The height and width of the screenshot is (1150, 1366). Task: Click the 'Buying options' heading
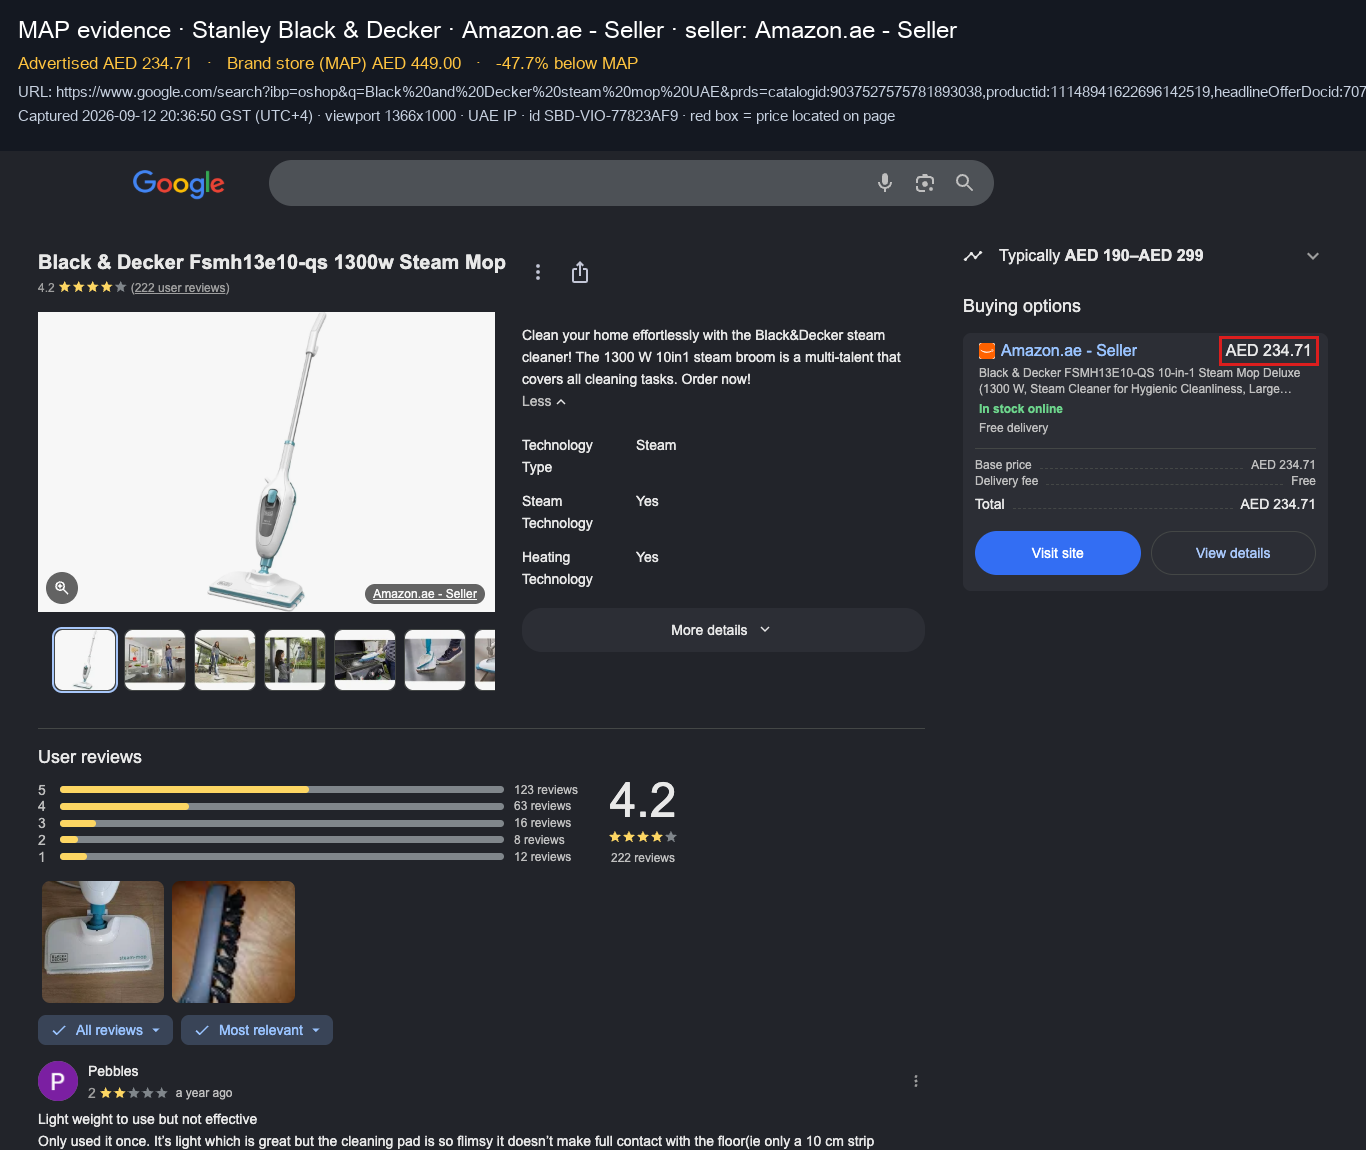[x=1022, y=306]
